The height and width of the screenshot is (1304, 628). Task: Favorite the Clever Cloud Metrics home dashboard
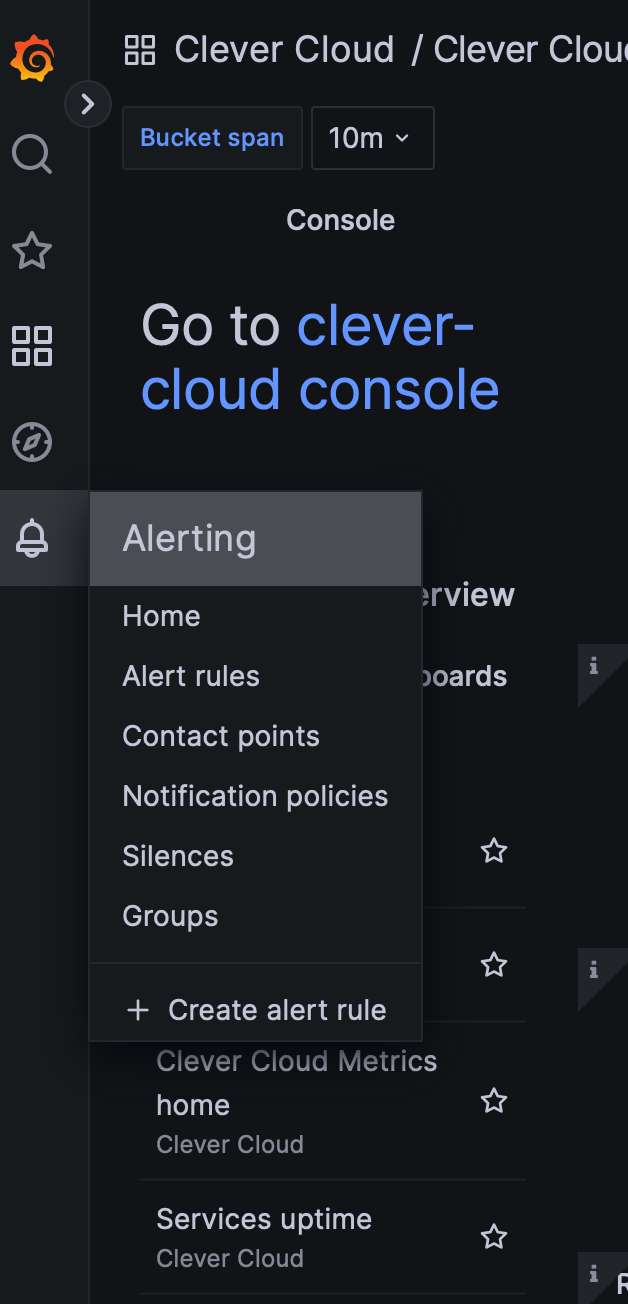coord(493,1100)
